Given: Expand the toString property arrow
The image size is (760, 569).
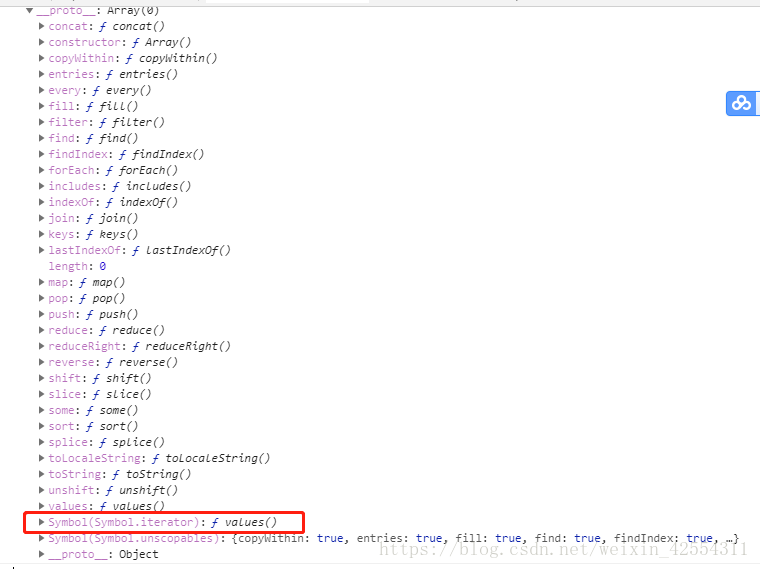Looking at the screenshot, I should point(42,474).
